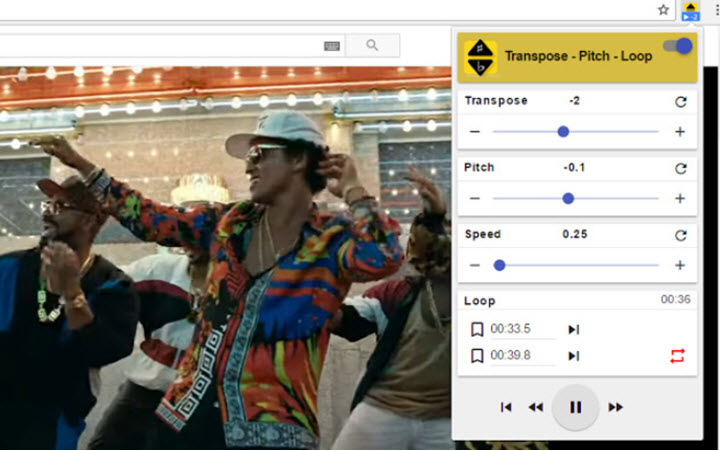This screenshot has height=451, width=720.
Task: Skip to the beginning of the track
Action: point(506,407)
